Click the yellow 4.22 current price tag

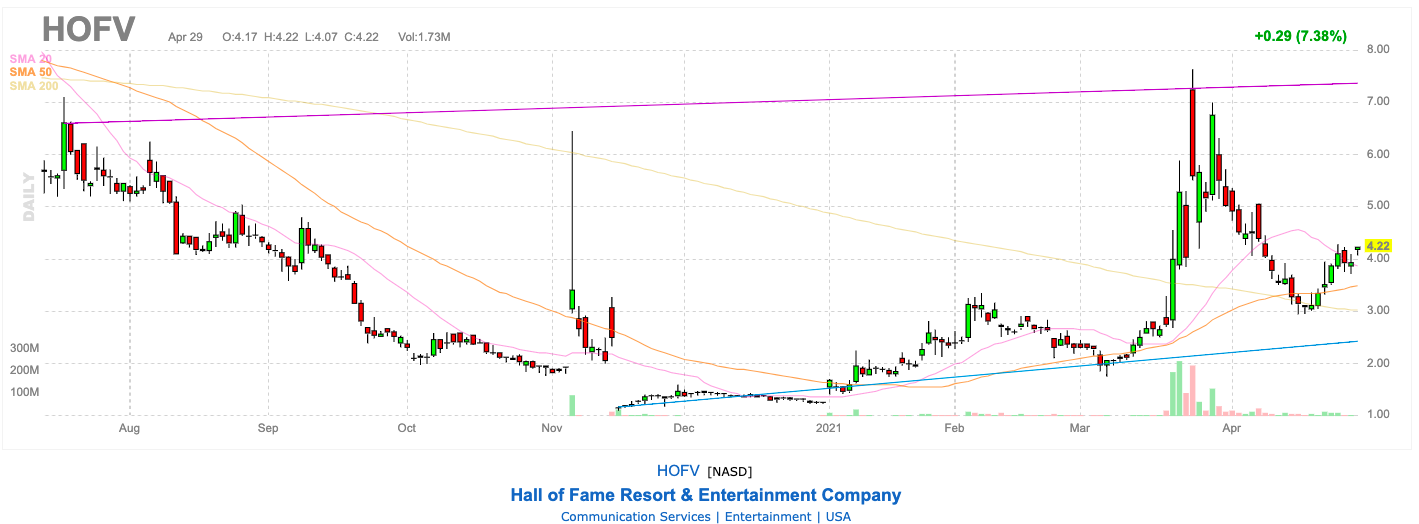[x=1378, y=245]
